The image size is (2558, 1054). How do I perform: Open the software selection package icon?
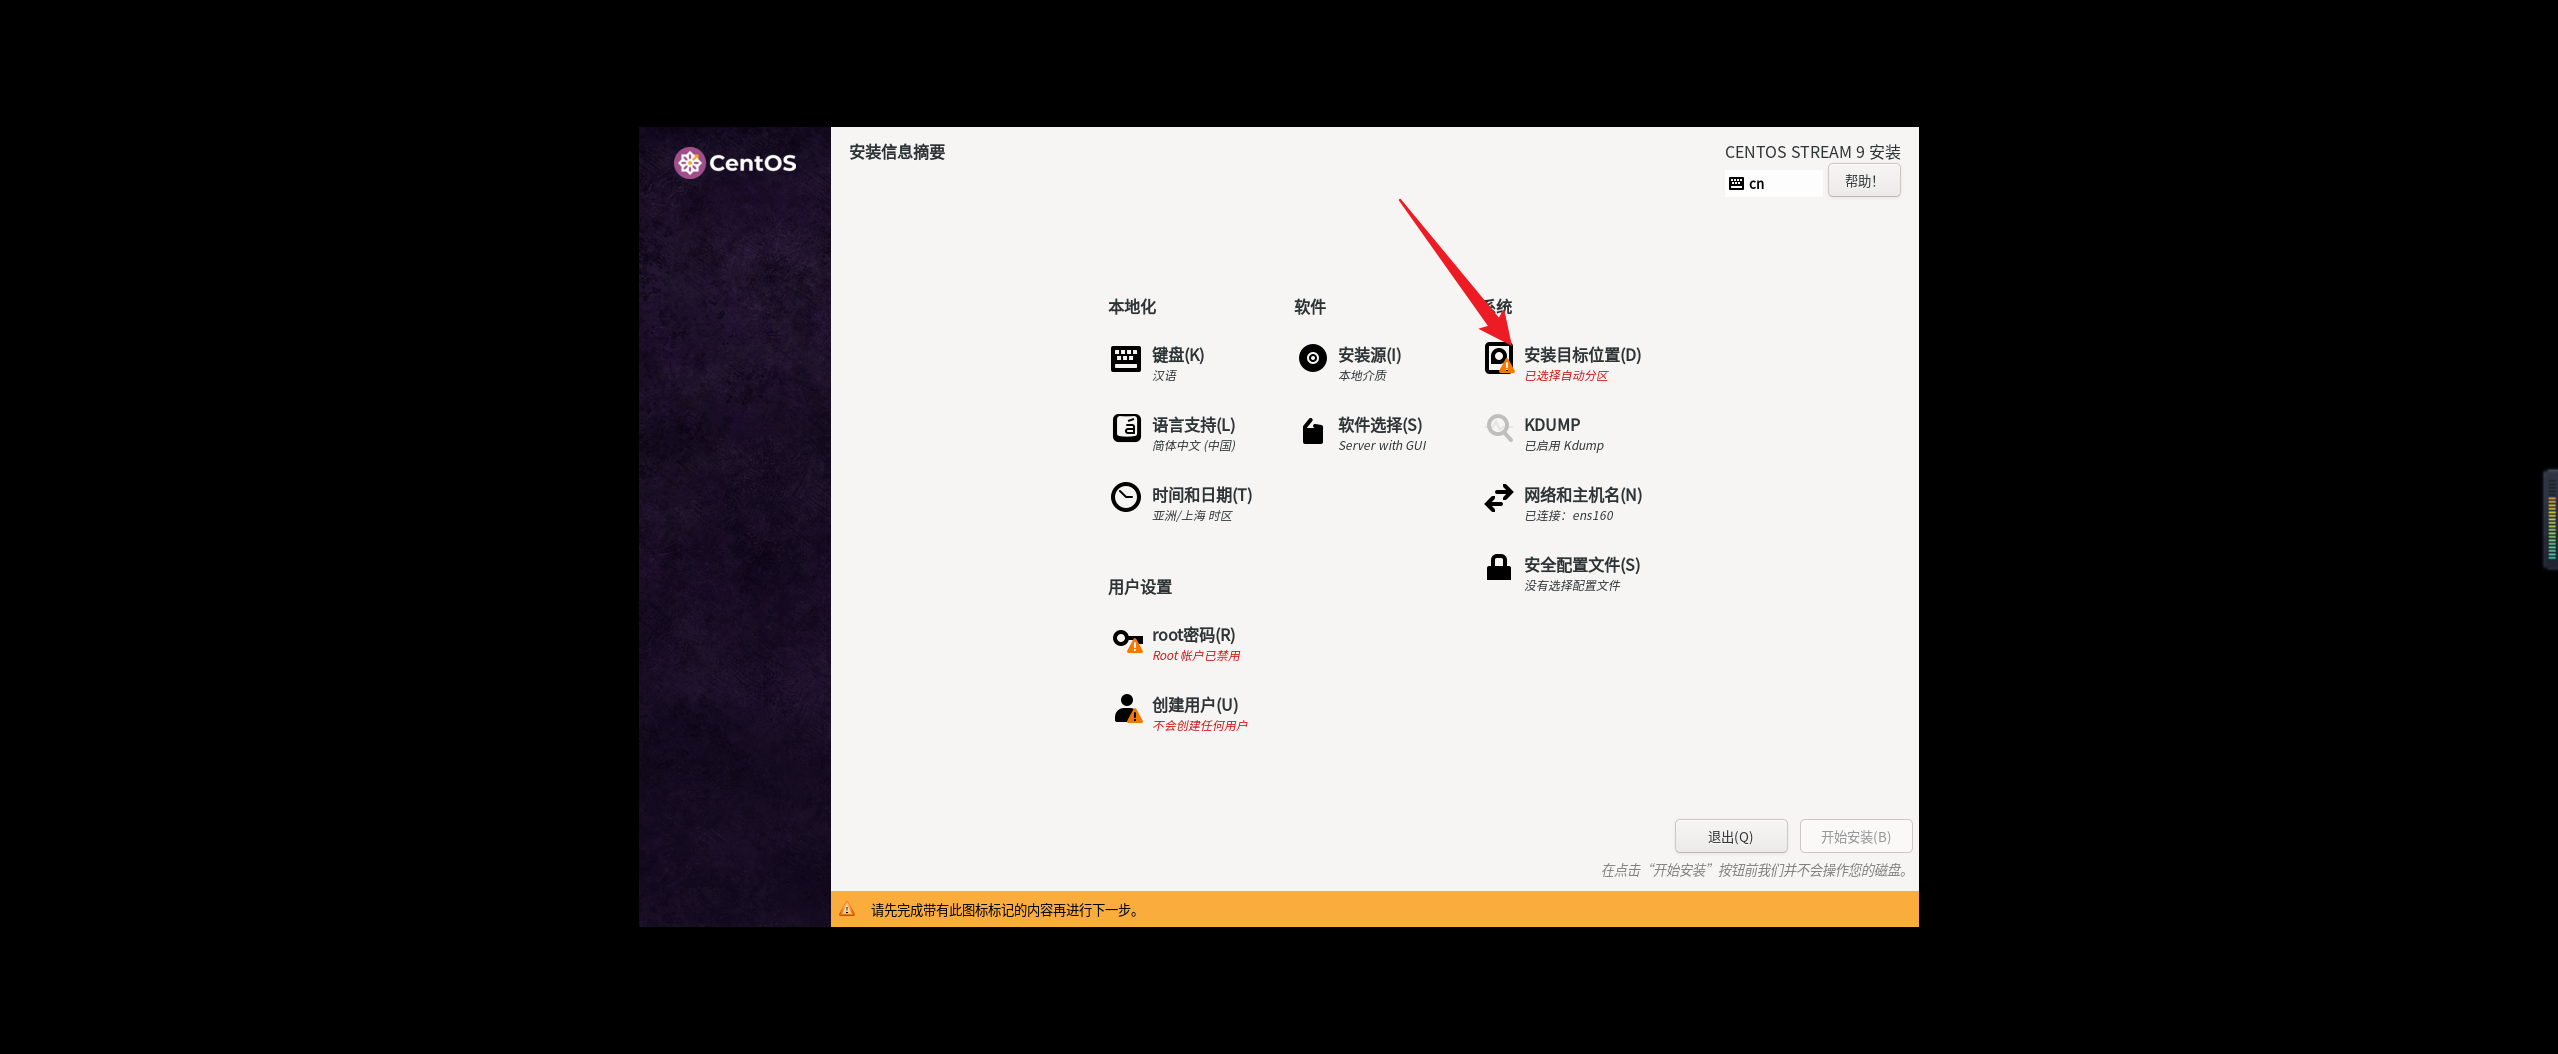(x=1312, y=430)
